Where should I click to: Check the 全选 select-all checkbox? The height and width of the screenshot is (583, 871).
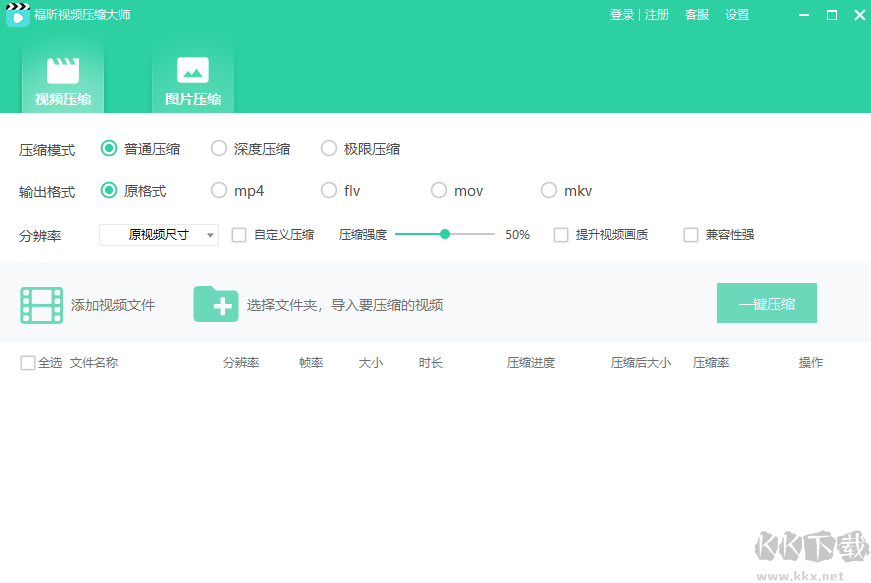28,363
